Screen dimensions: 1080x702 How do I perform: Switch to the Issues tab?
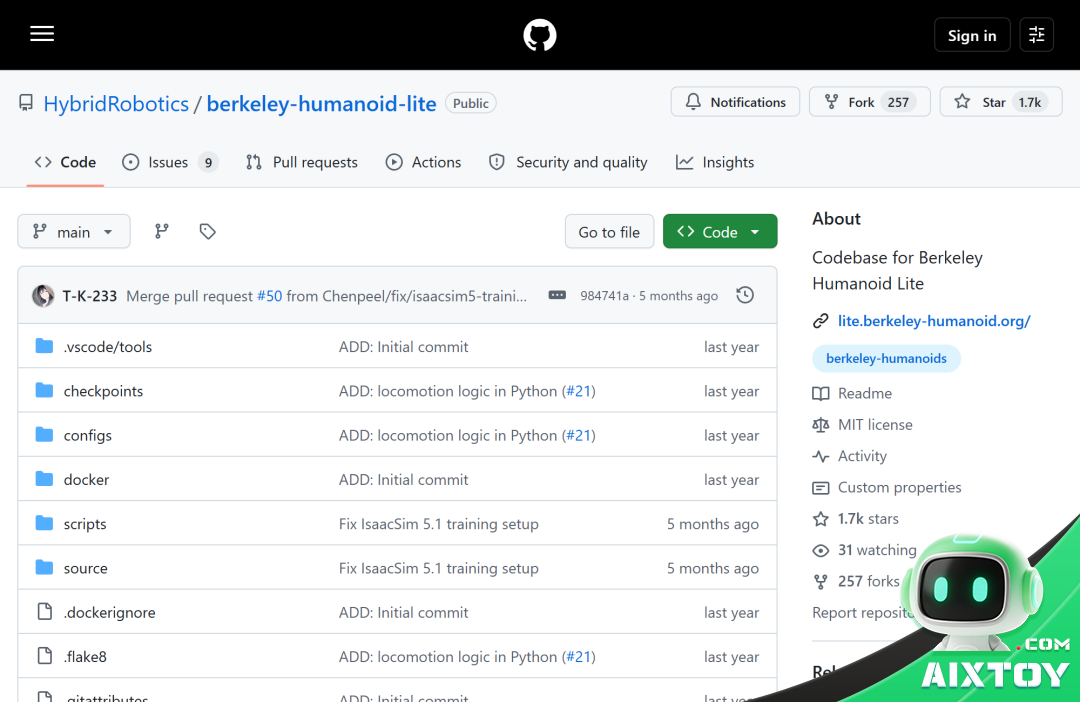169,162
